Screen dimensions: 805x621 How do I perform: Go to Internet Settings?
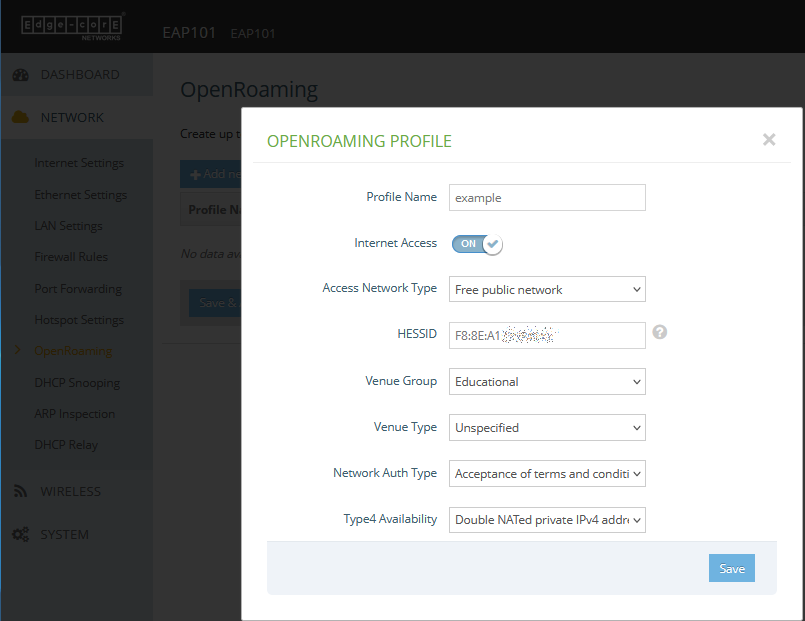(79, 163)
